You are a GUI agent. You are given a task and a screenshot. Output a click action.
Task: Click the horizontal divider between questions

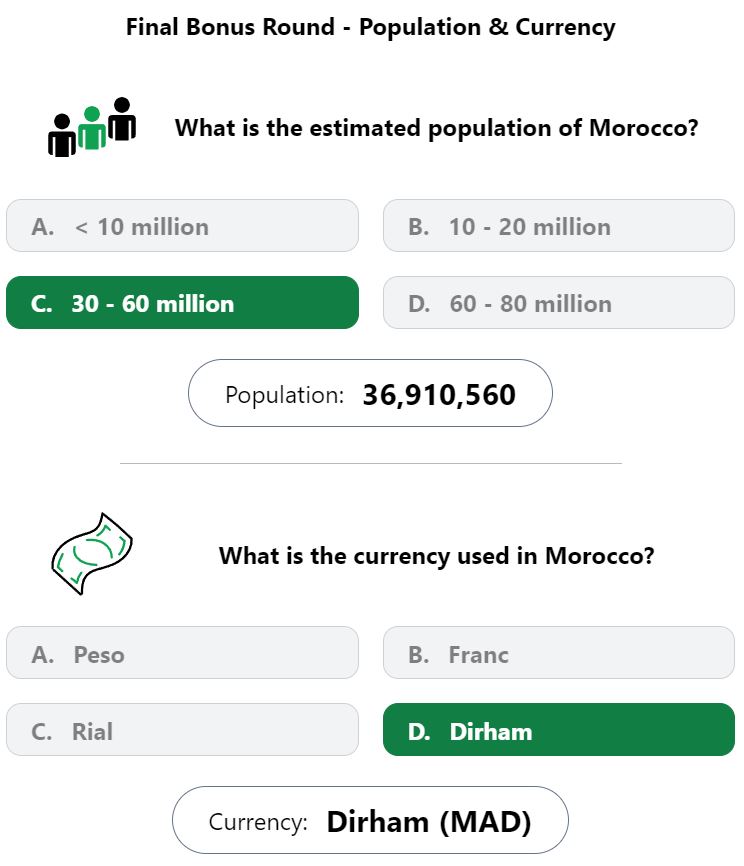(x=371, y=463)
